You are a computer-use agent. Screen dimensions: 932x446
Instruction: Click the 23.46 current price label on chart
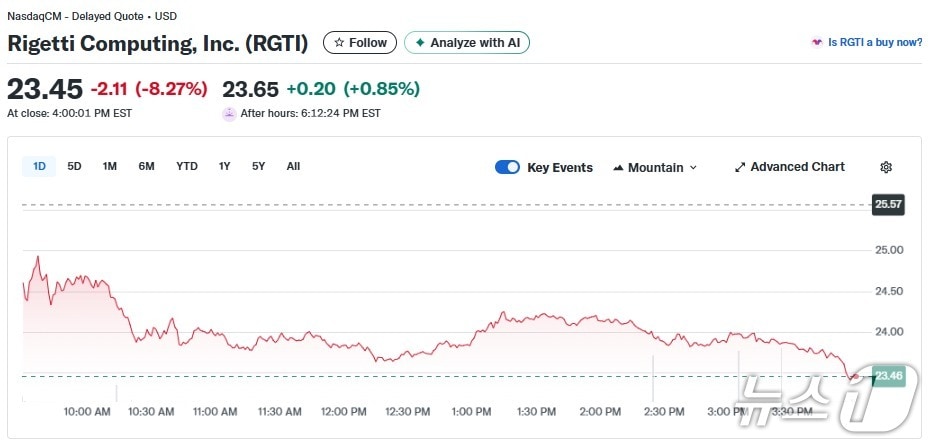coord(888,377)
